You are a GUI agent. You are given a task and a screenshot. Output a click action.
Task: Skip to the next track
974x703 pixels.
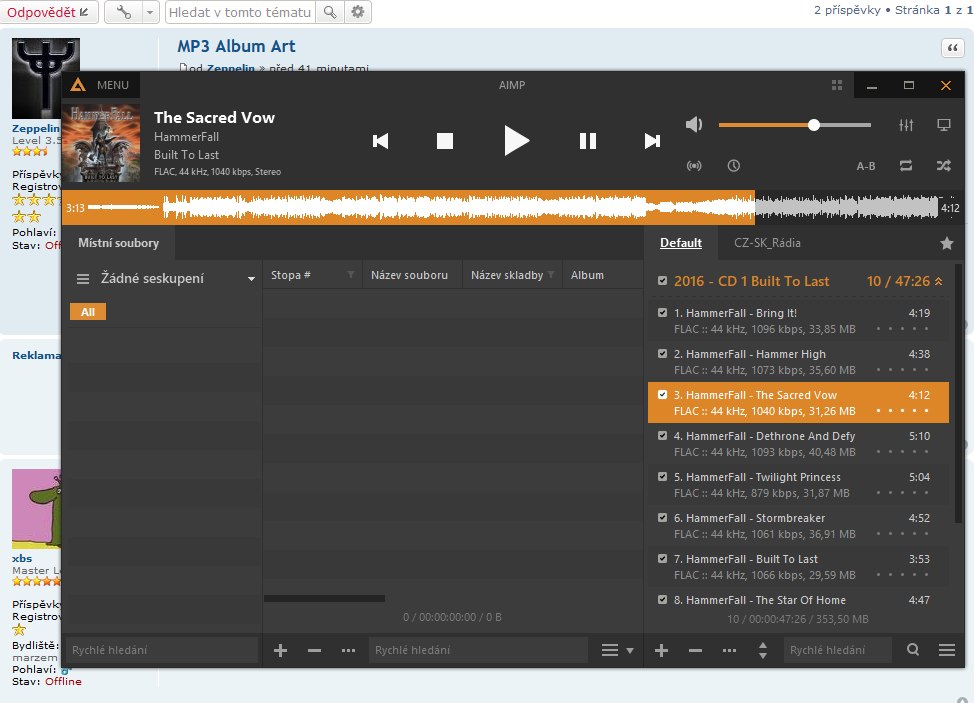coord(652,141)
